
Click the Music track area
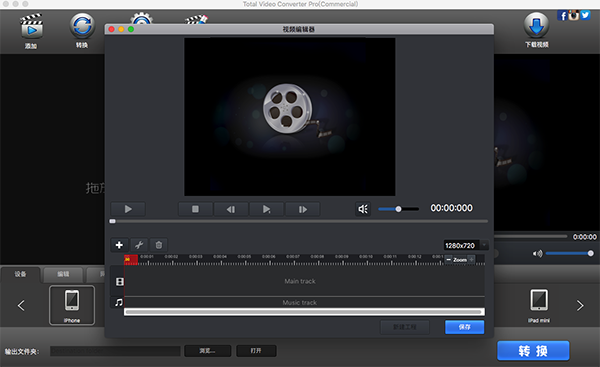pos(304,302)
